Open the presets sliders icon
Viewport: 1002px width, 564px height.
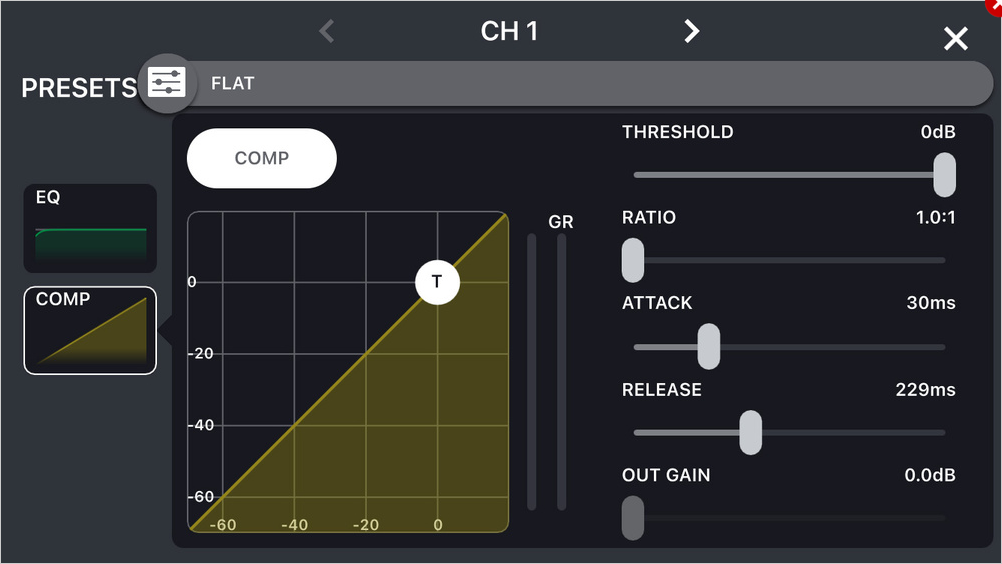167,83
